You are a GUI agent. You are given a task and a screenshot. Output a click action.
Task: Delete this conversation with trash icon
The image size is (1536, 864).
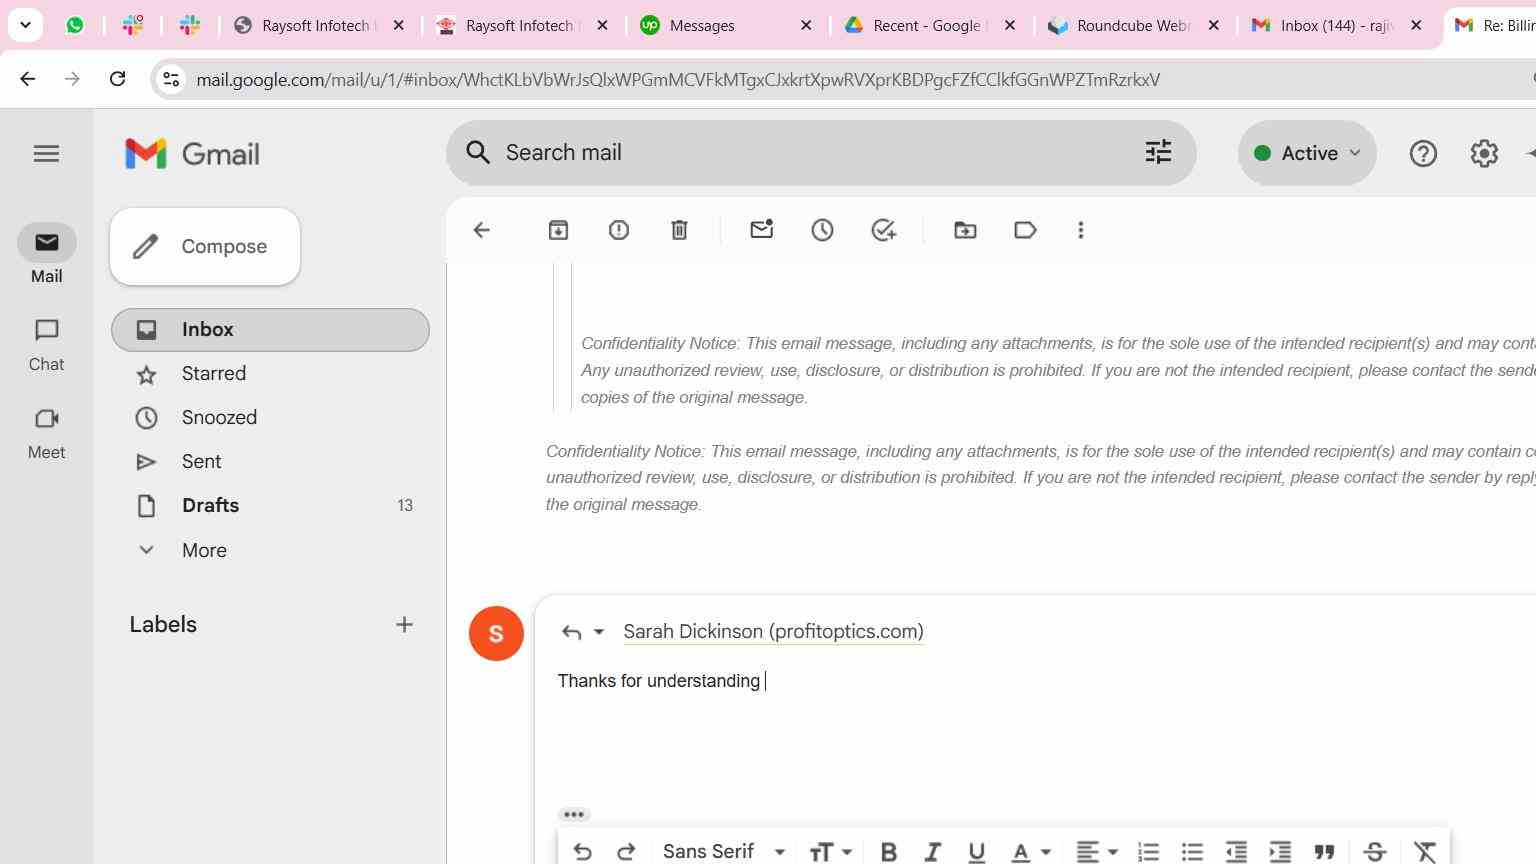(x=679, y=230)
